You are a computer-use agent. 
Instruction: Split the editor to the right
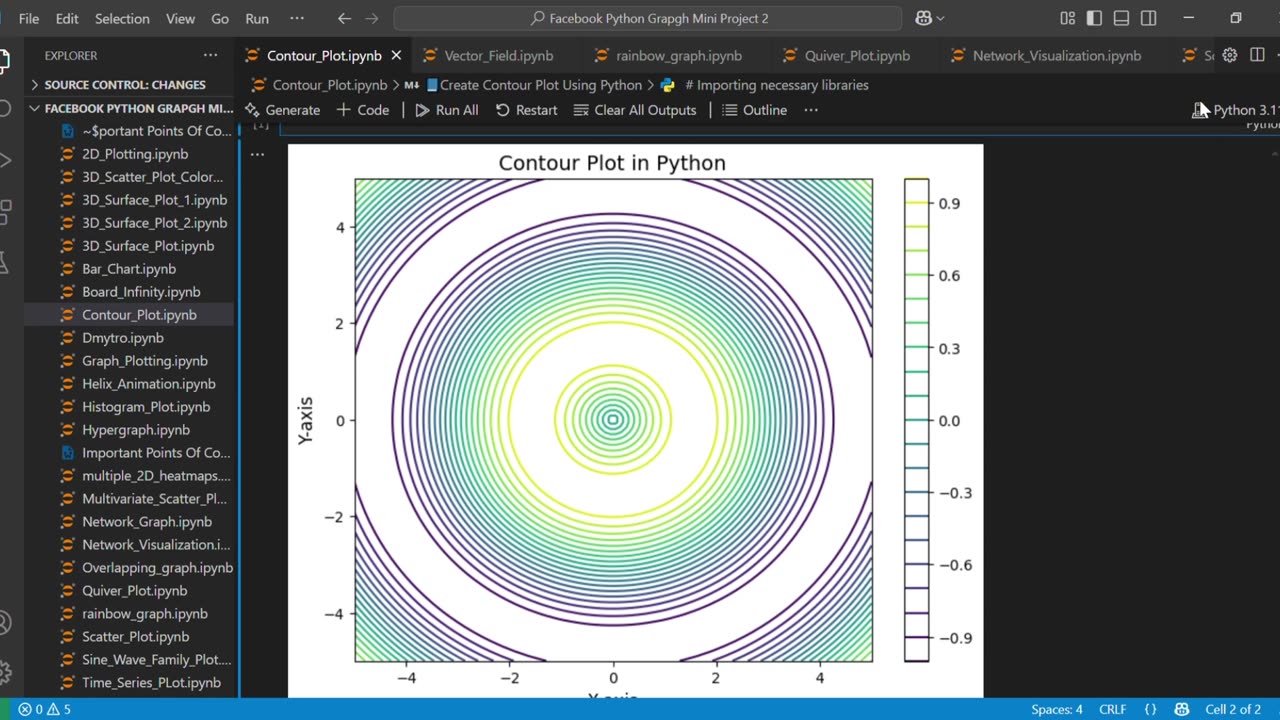coord(1257,56)
